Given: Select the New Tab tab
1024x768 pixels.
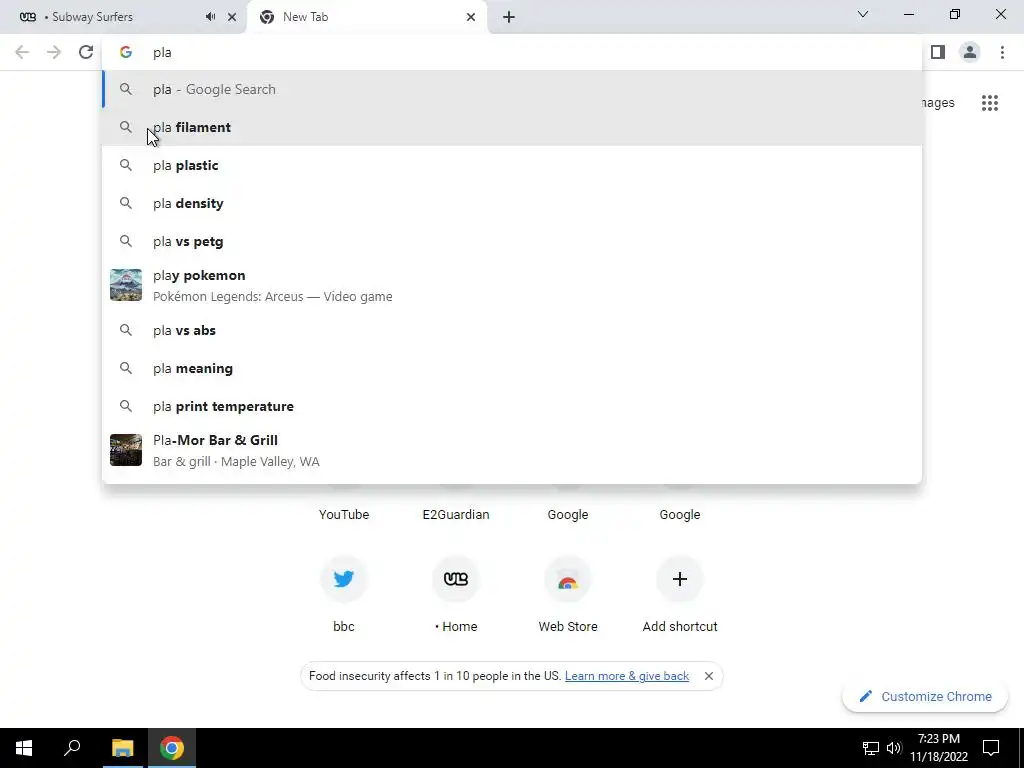Looking at the screenshot, I should click(x=366, y=17).
